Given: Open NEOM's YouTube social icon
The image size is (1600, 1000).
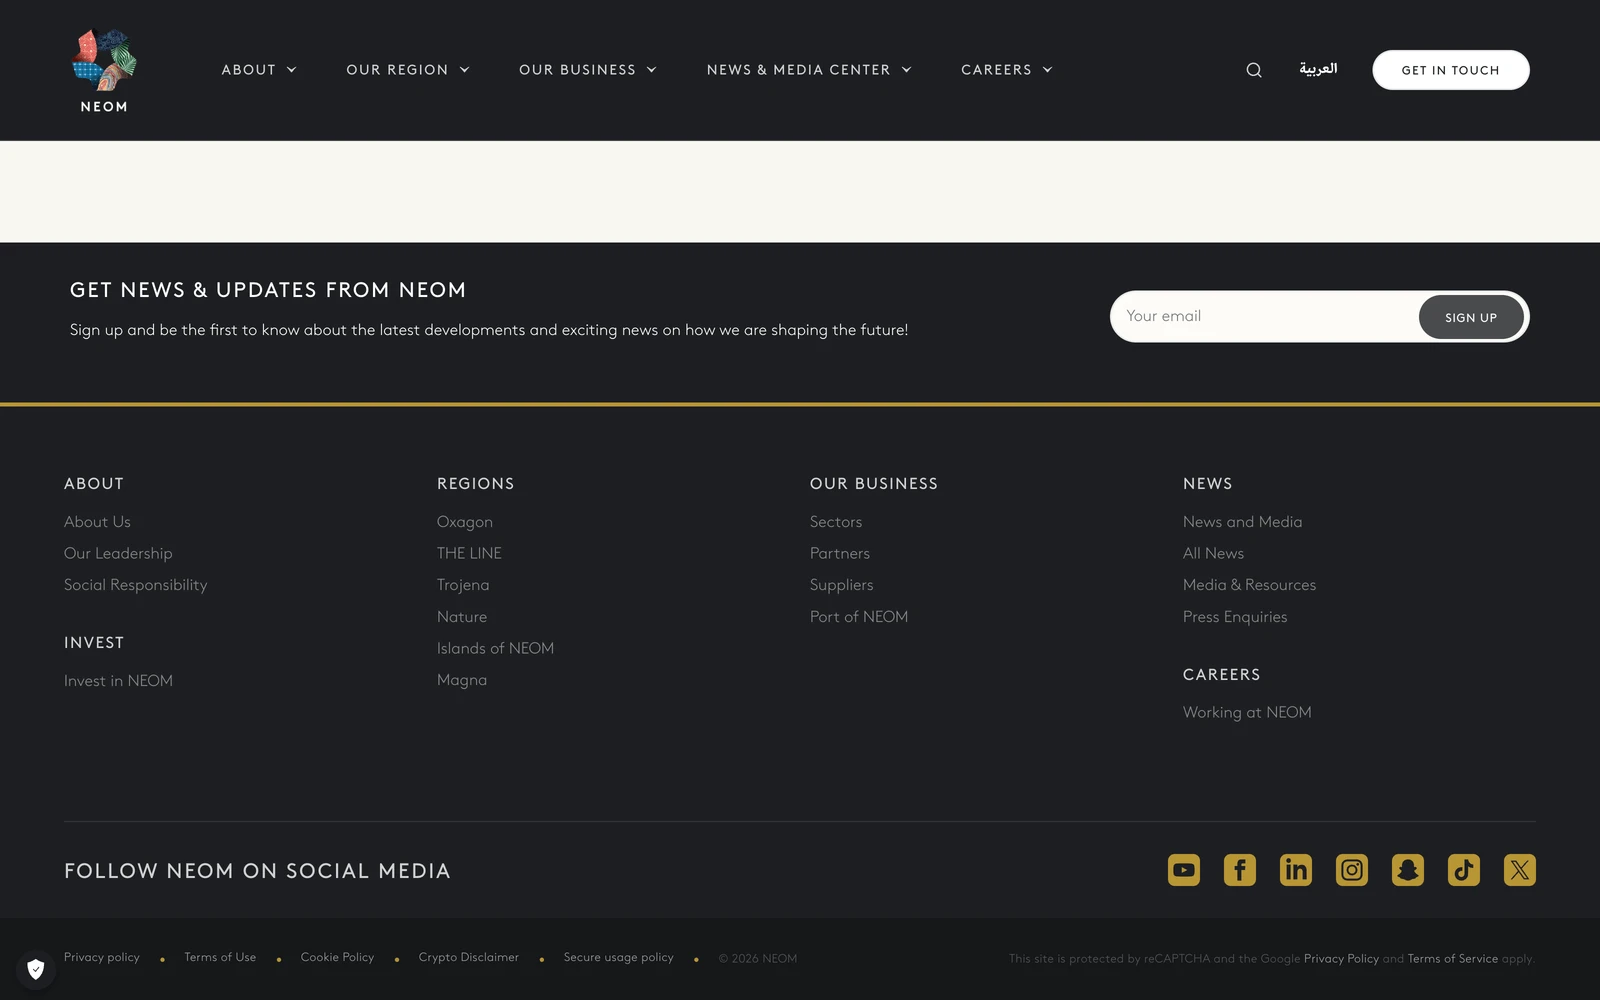Looking at the screenshot, I should (x=1184, y=870).
